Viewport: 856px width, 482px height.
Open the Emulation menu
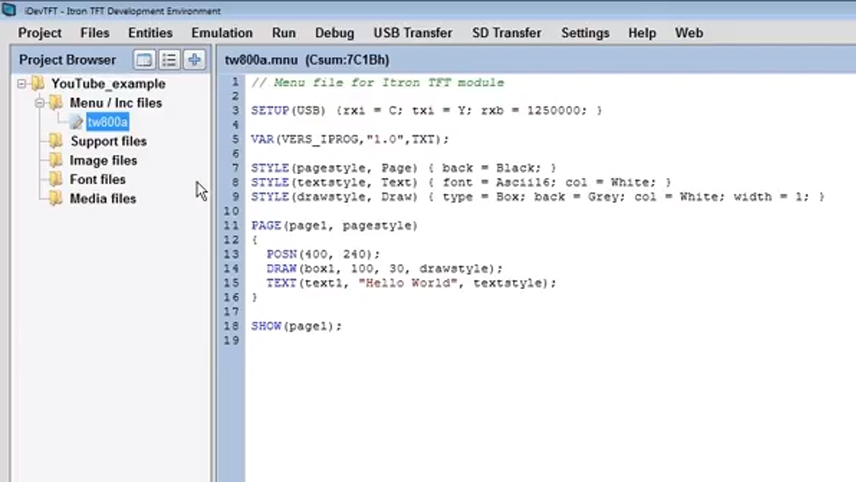coord(222,33)
